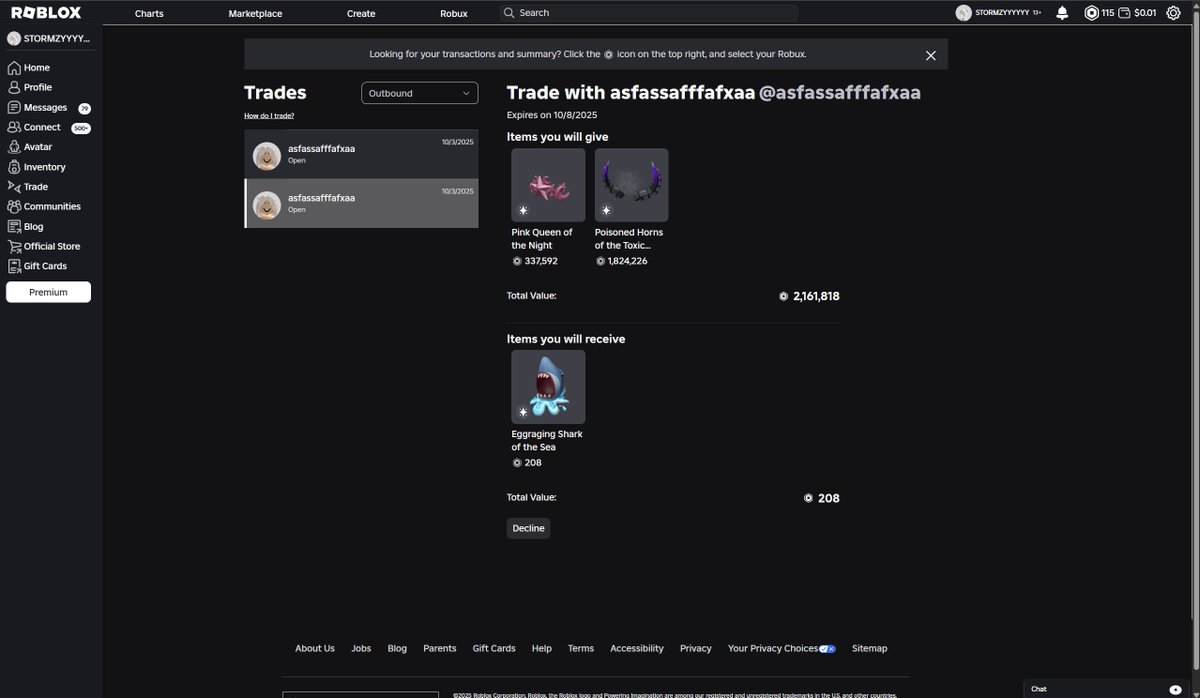Open the Gift Cards footer link
This screenshot has height=698, width=1200.
coord(494,648)
